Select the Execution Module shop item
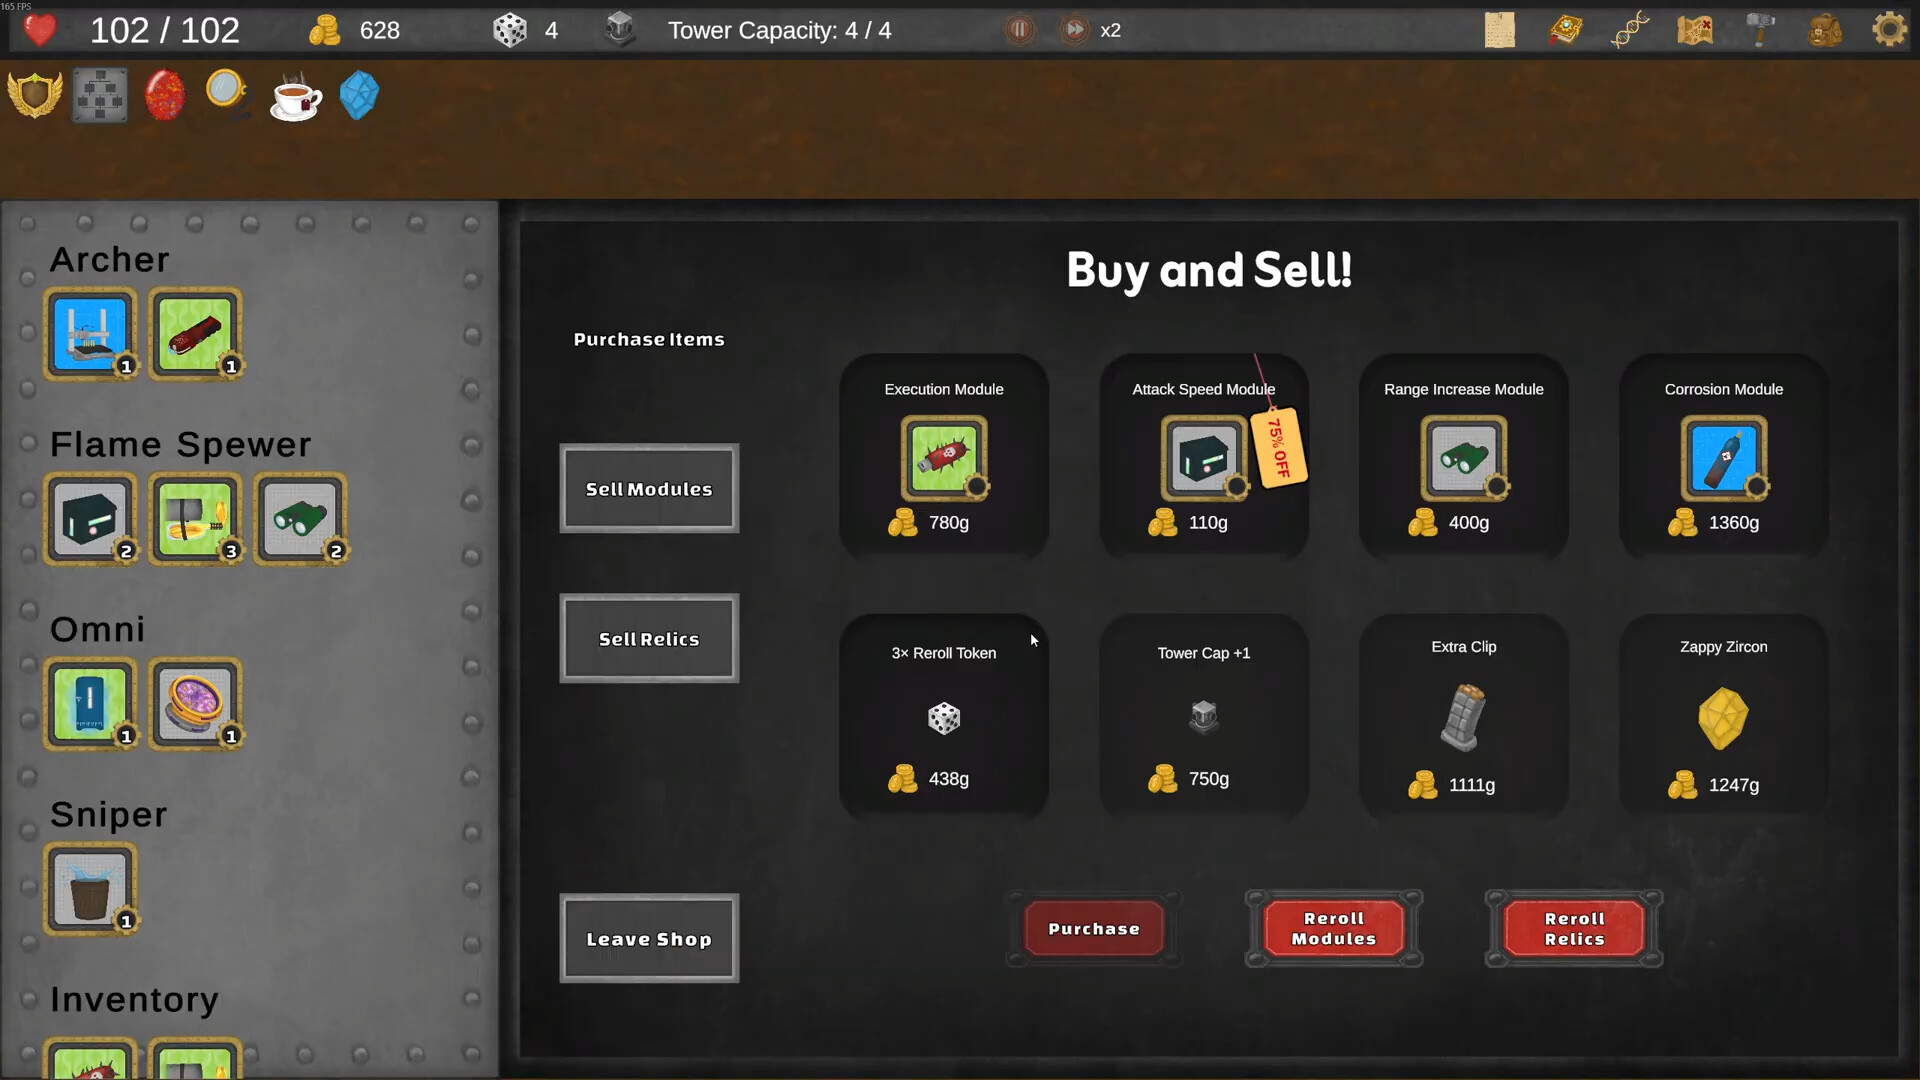This screenshot has width=1920, height=1080. tap(944, 457)
